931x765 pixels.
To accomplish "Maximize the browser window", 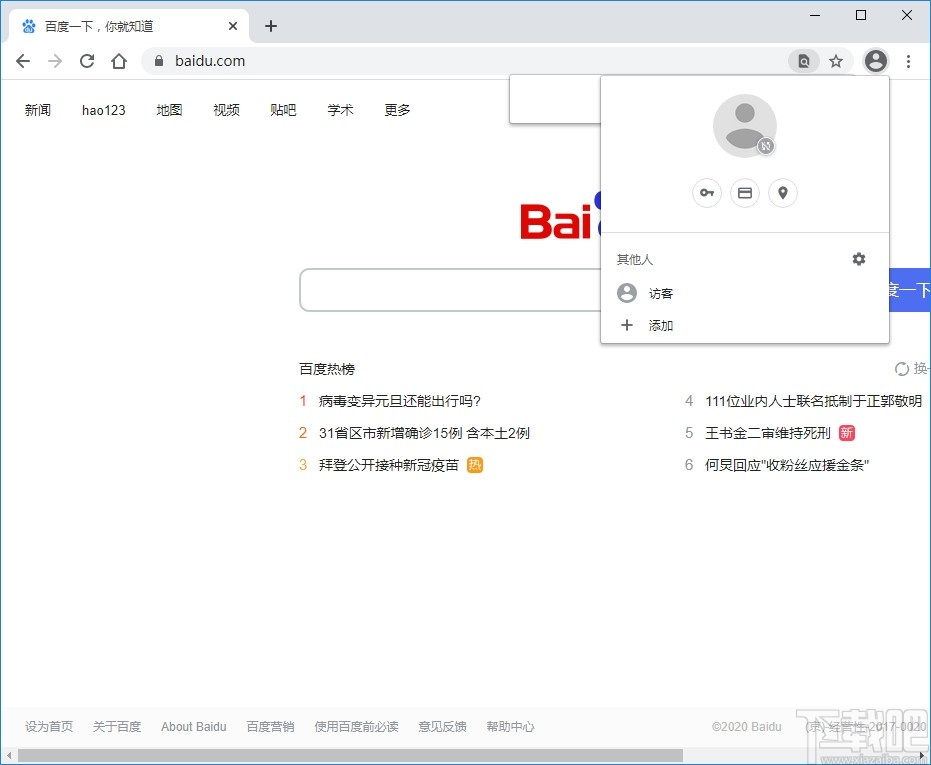I will click(x=861, y=15).
